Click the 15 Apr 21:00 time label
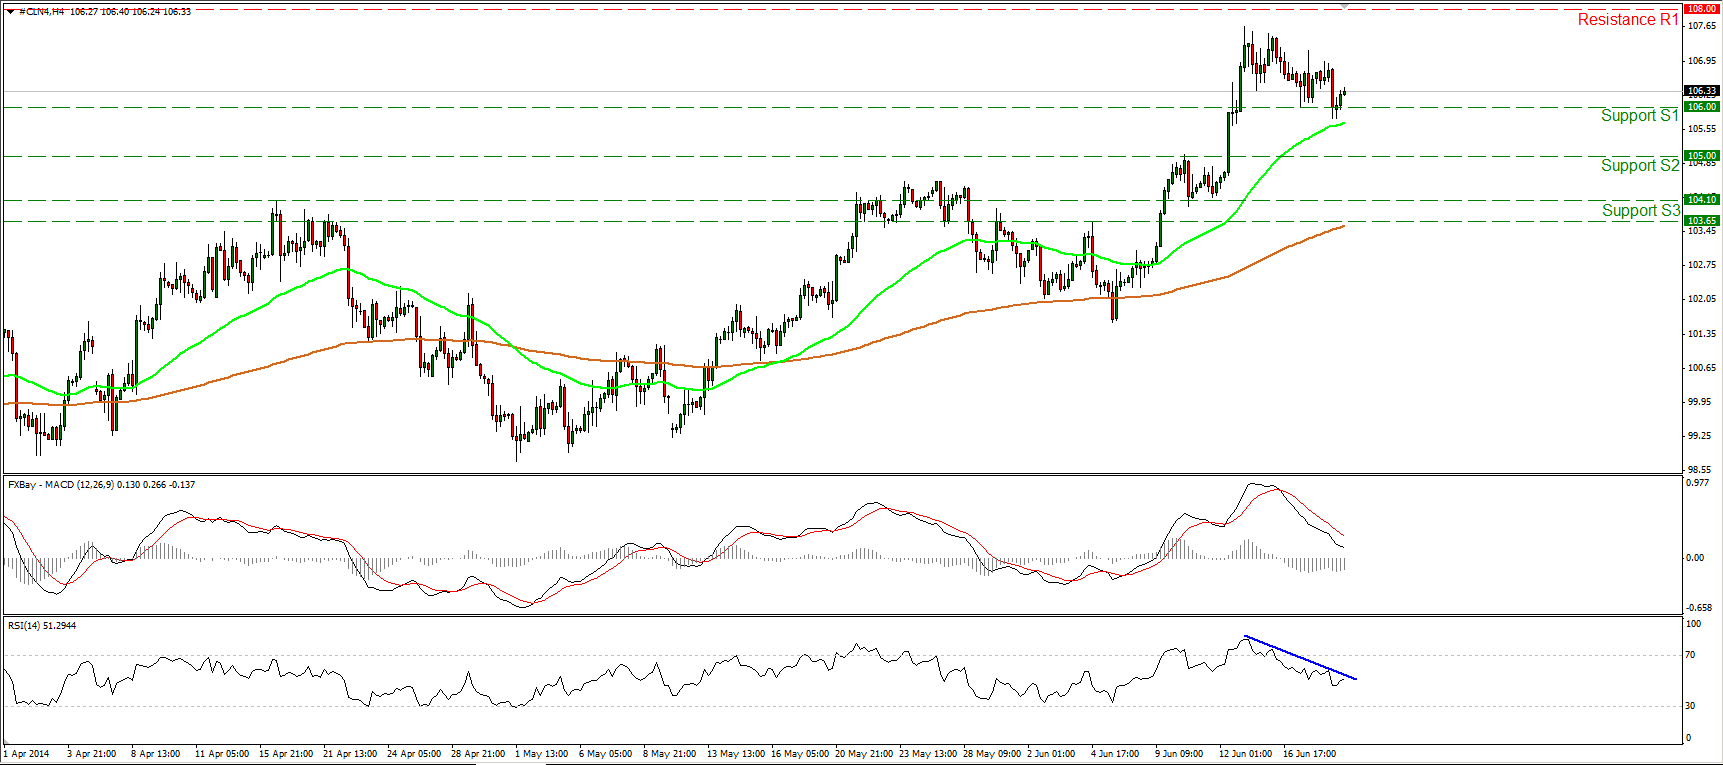The height and width of the screenshot is (765, 1723). 286,754
